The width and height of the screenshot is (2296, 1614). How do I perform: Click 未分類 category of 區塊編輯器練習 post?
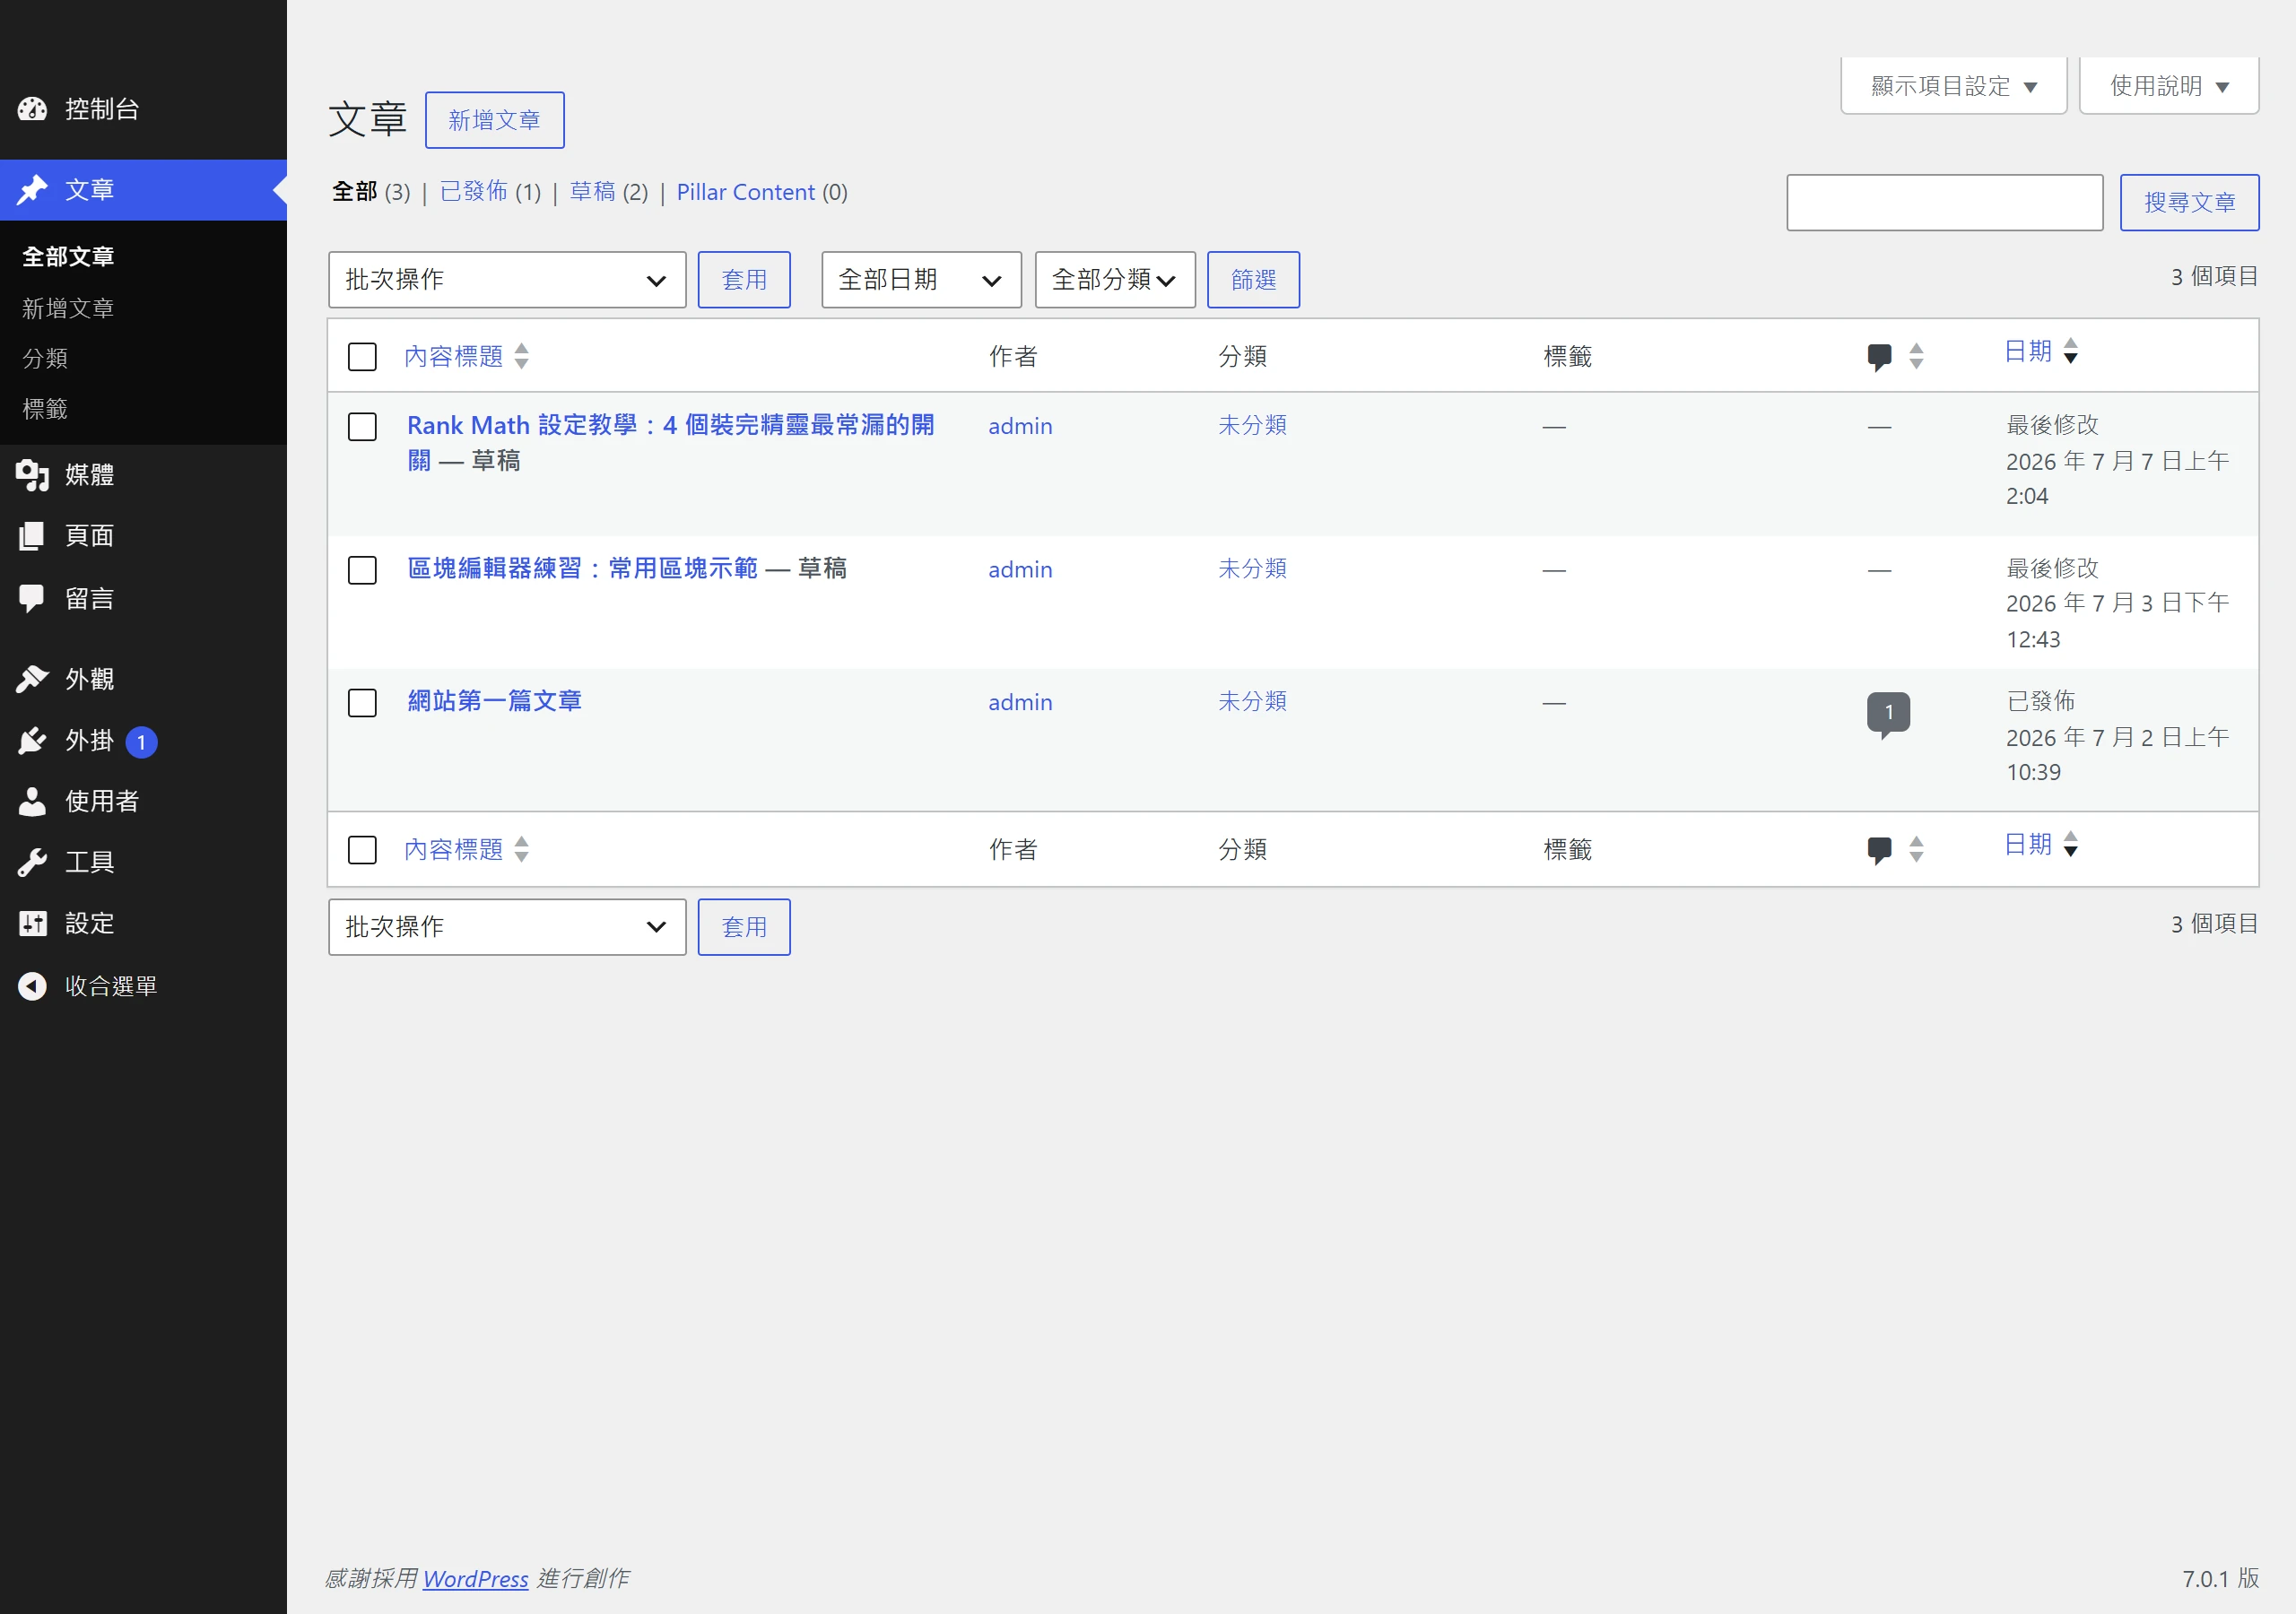pyautogui.click(x=1252, y=569)
